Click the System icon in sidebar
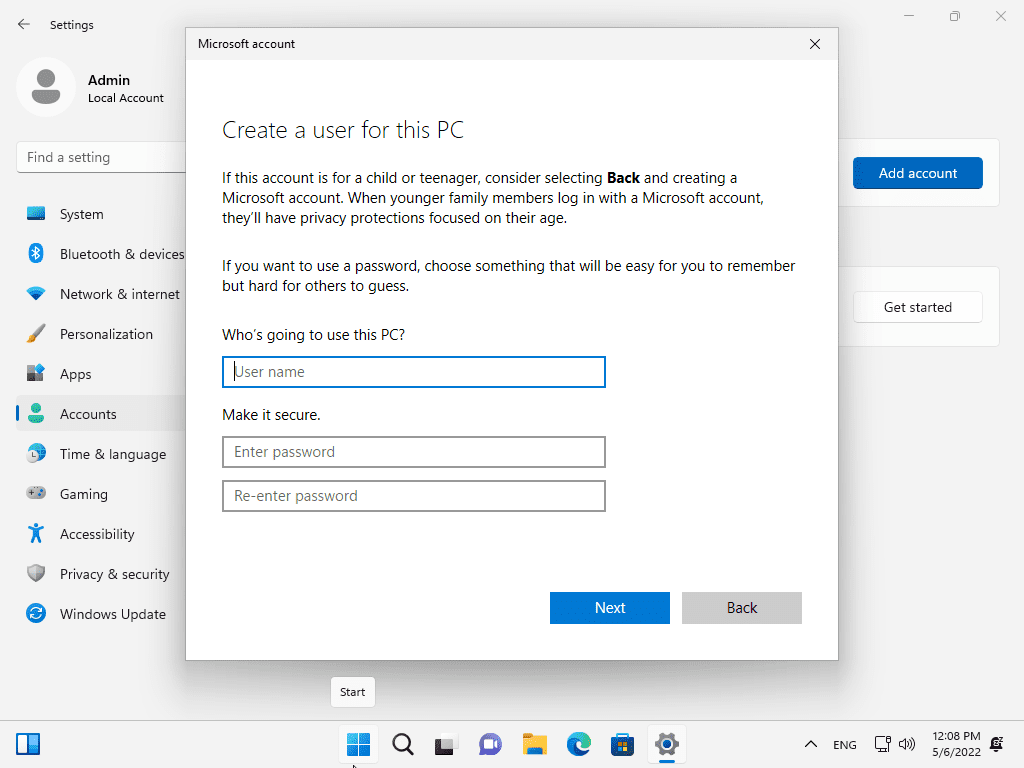This screenshot has width=1024, height=768. point(36,214)
